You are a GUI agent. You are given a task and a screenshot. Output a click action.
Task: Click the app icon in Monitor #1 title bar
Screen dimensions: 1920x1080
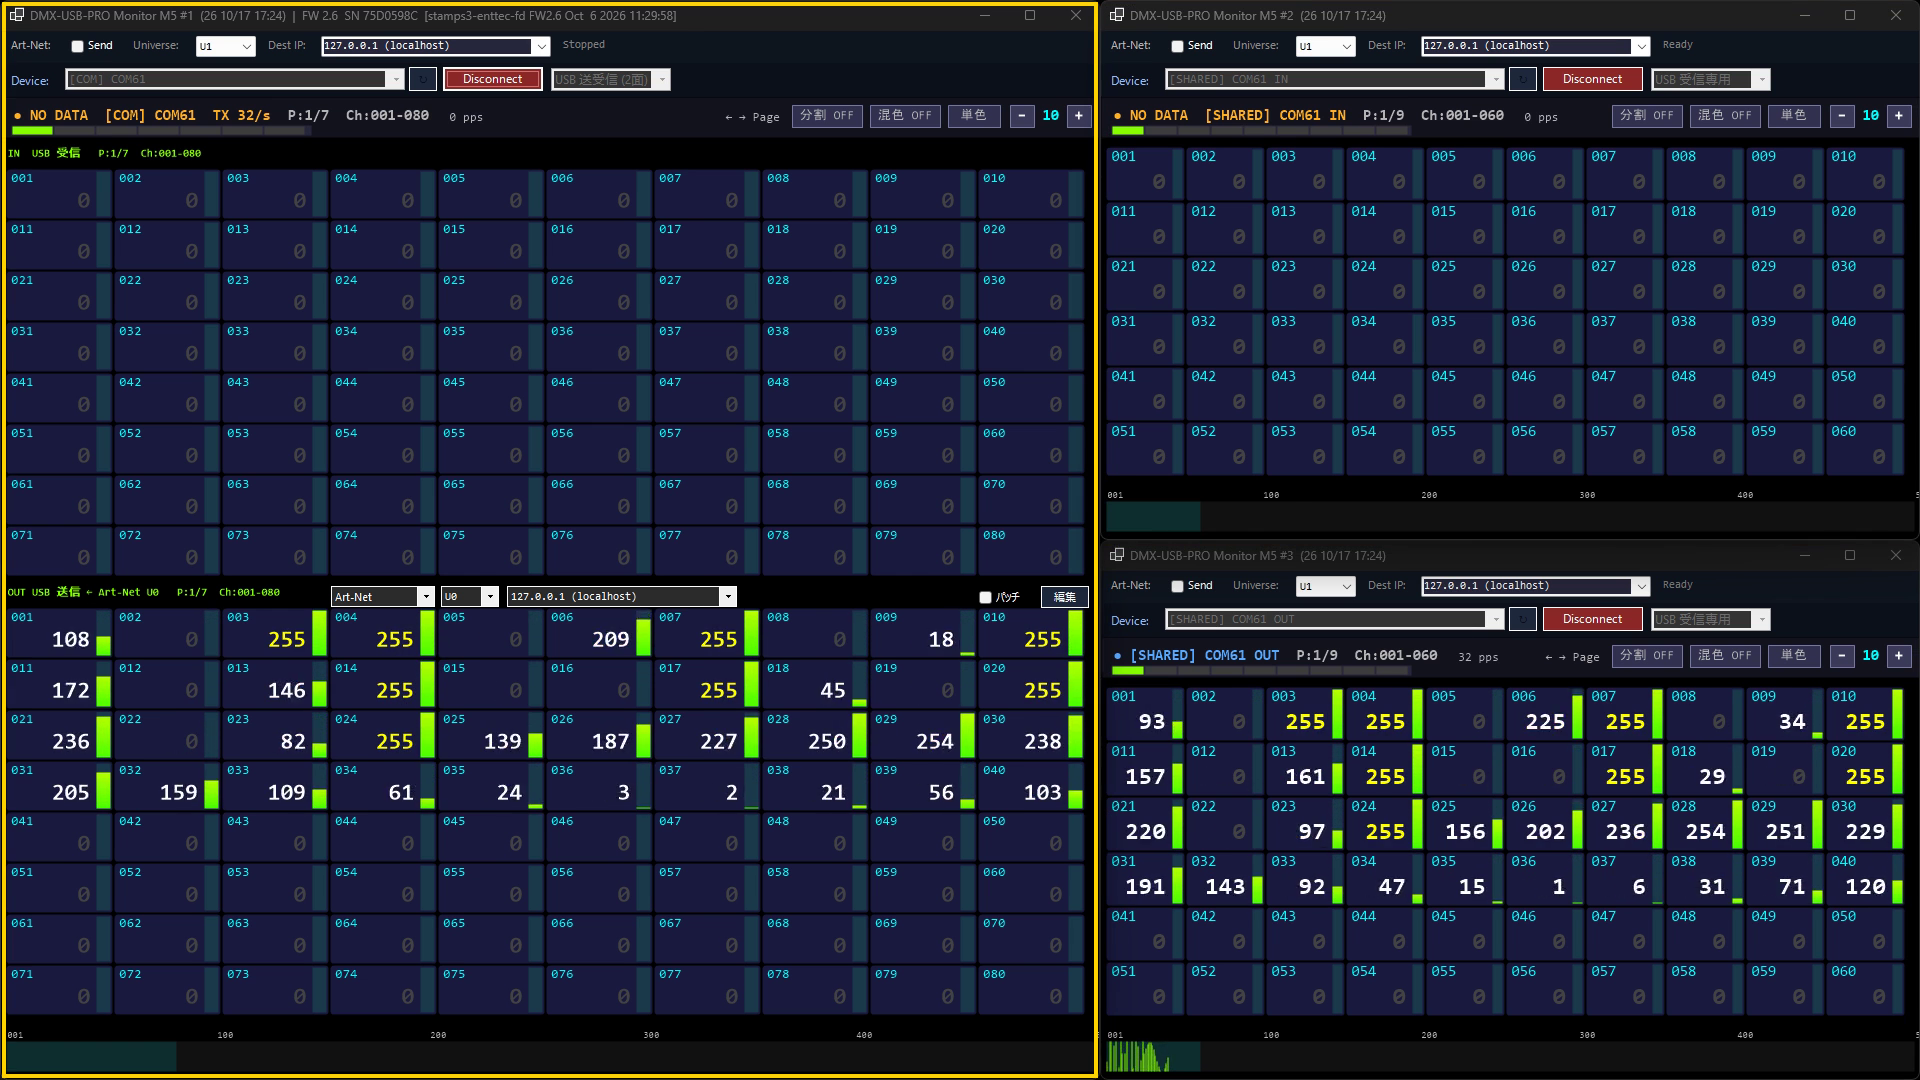coord(15,16)
